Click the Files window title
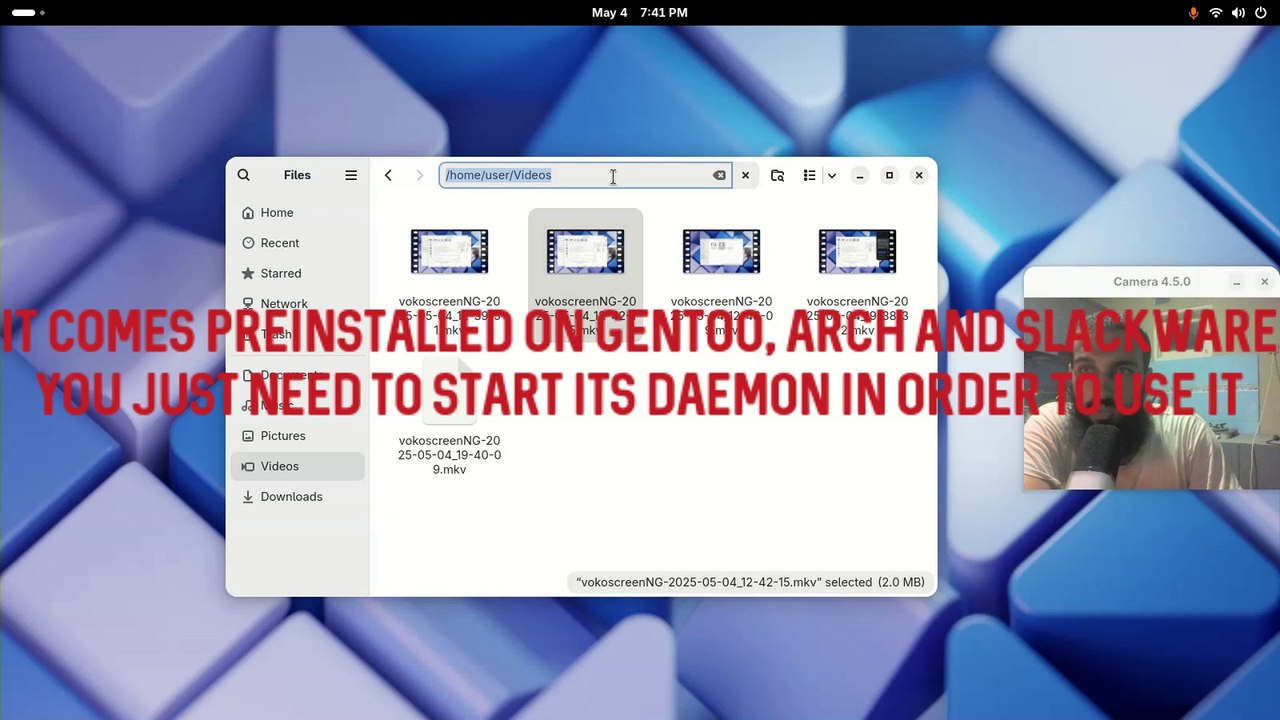This screenshot has width=1280, height=720. coord(297,175)
